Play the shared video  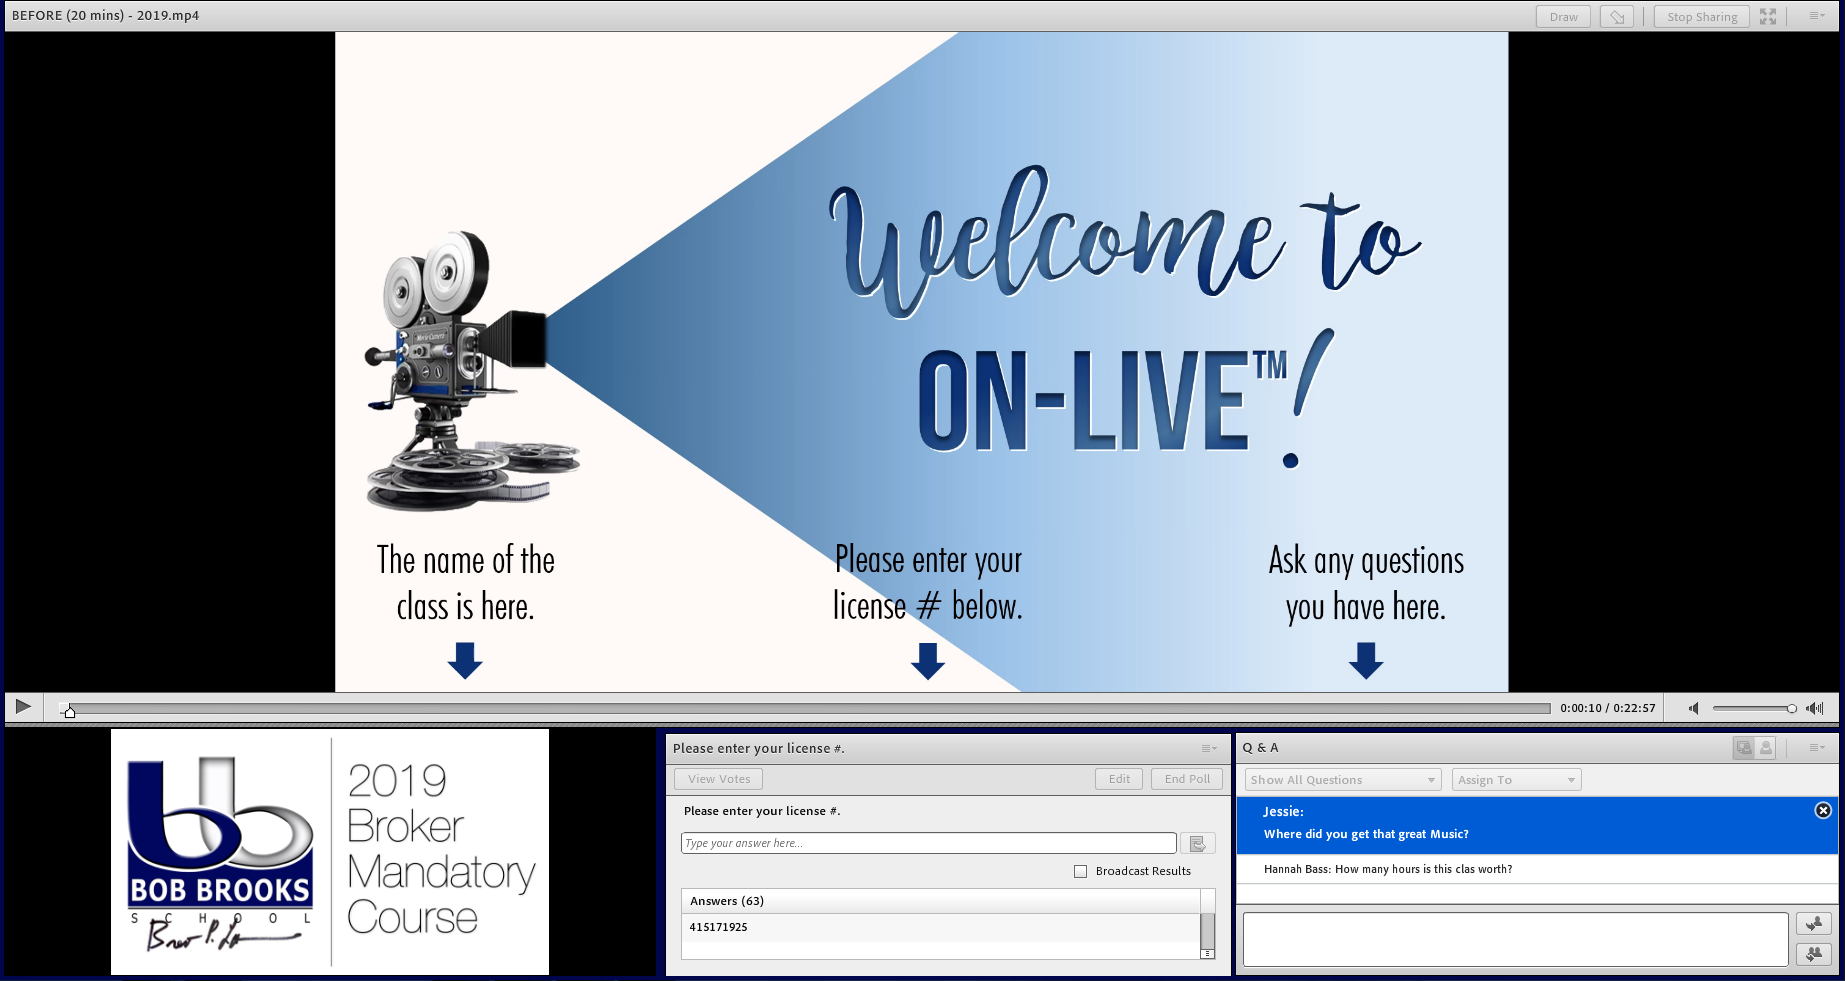(23, 707)
